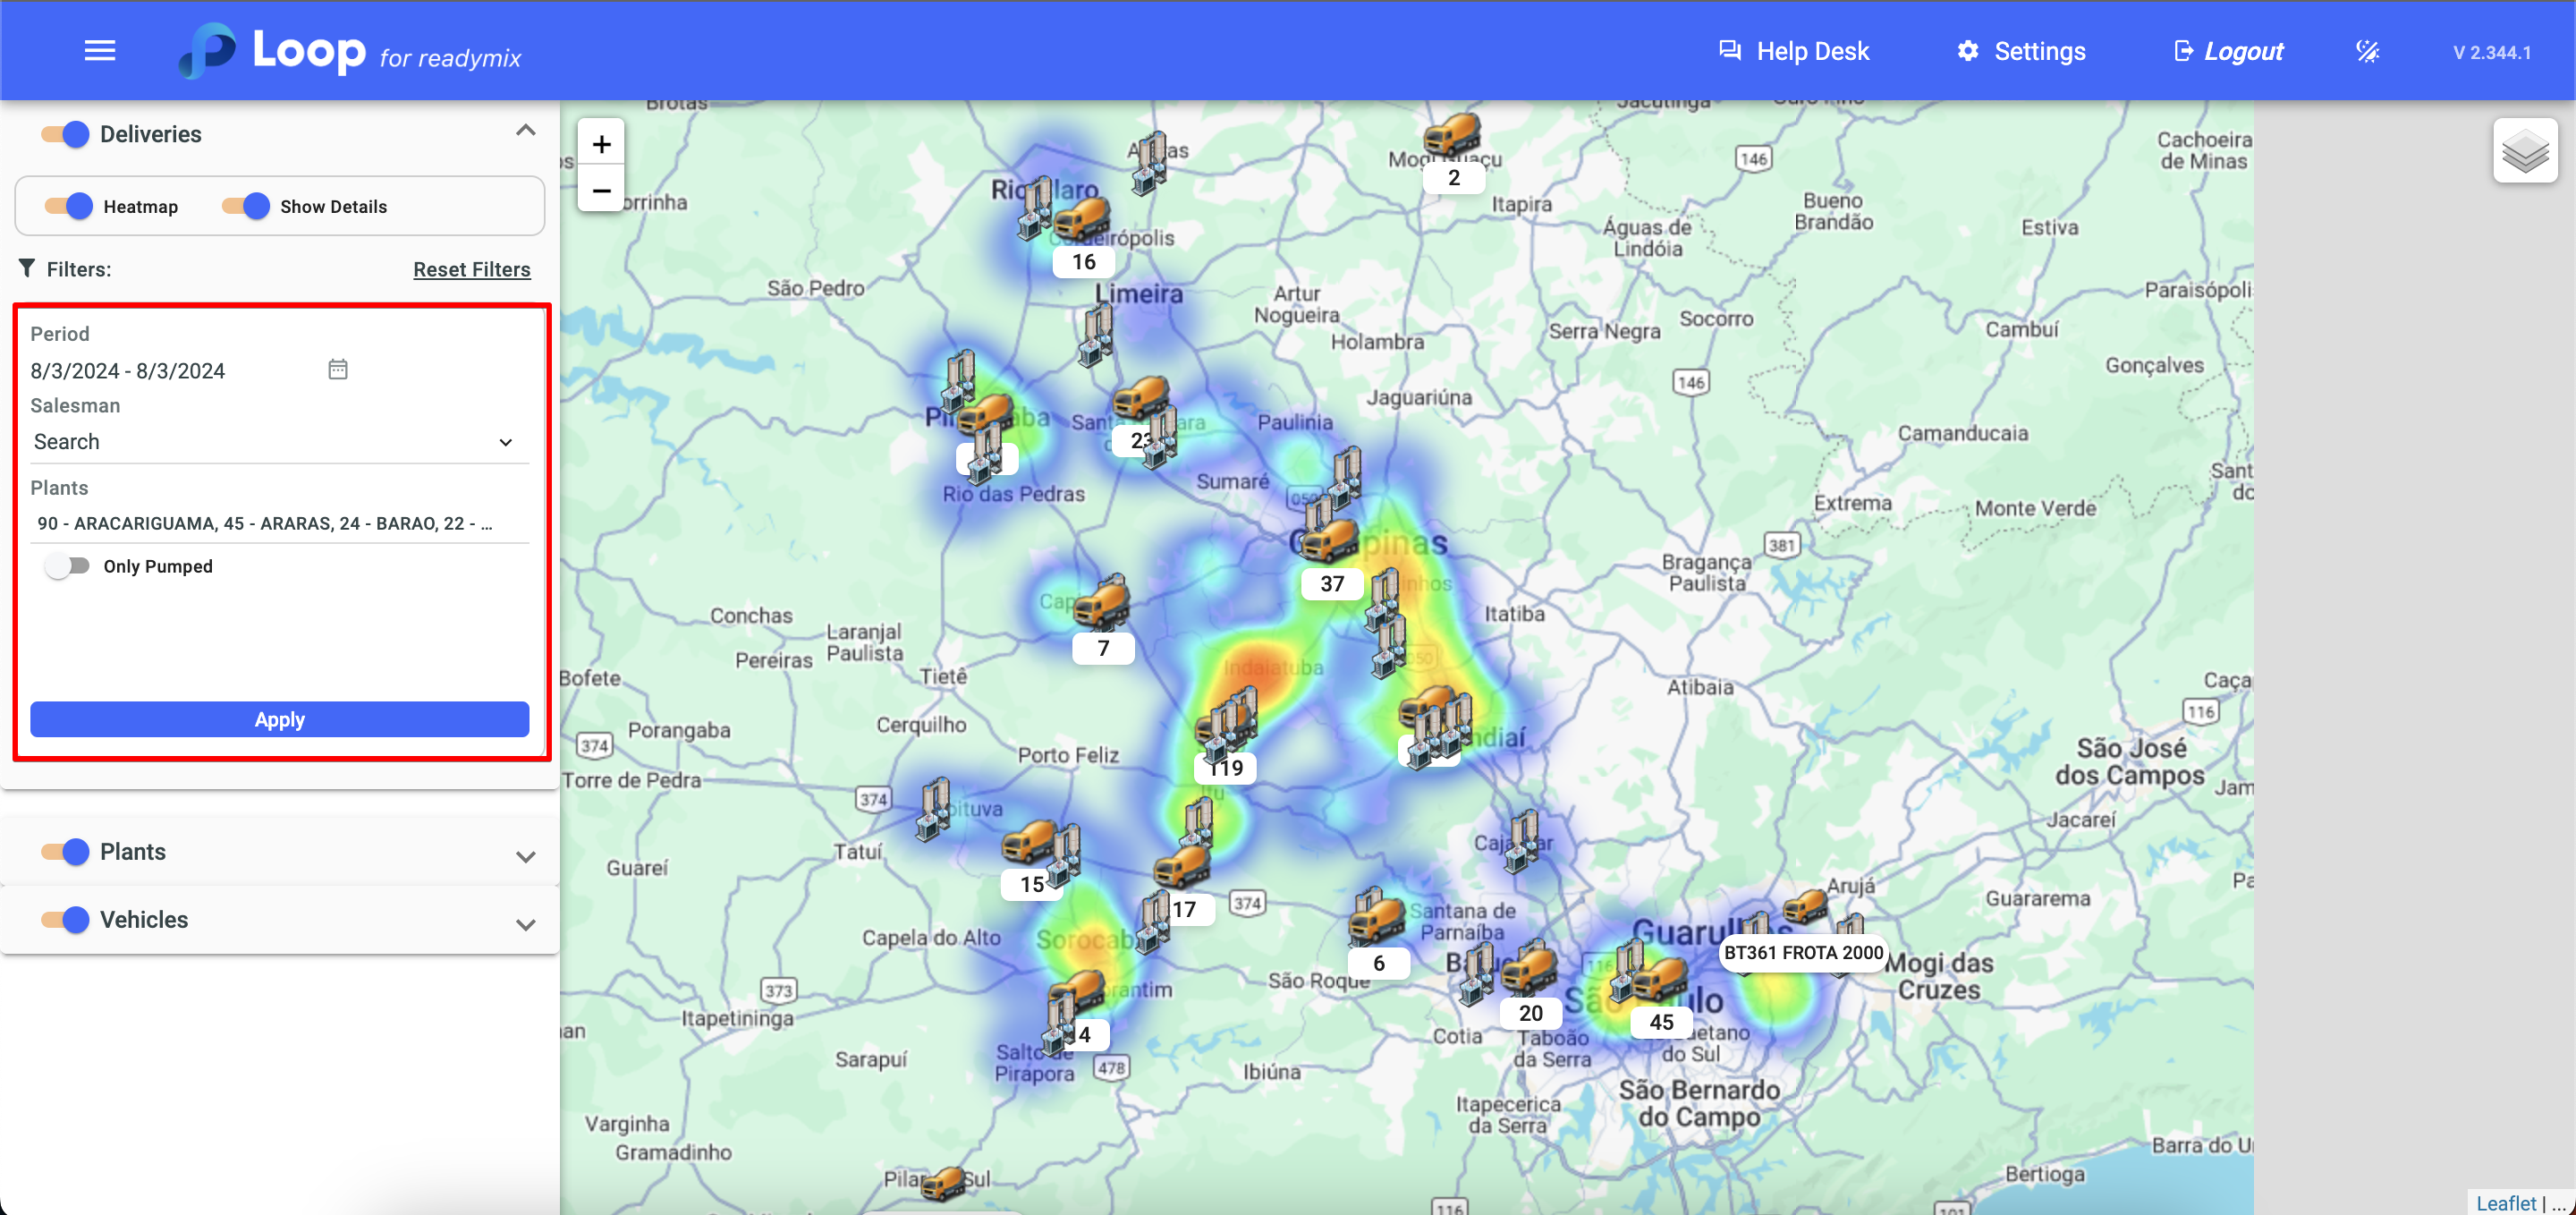This screenshot has width=2576, height=1215.
Task: Open the Period calendar picker icon
Action: tap(338, 370)
